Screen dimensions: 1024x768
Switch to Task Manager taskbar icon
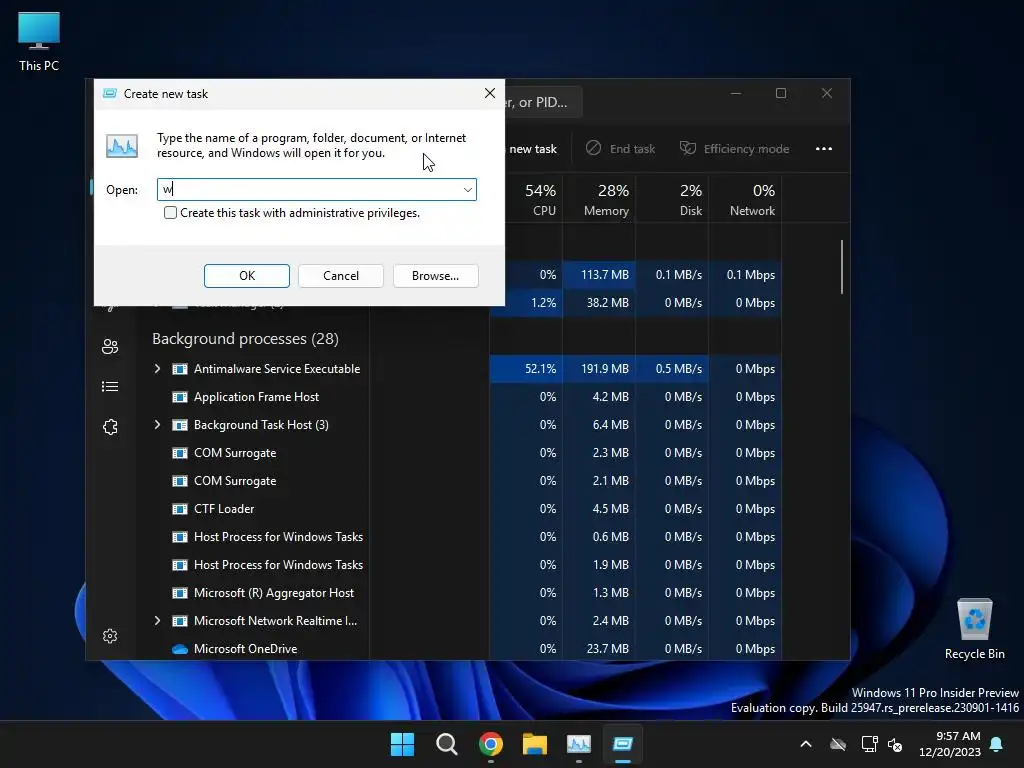click(579, 744)
